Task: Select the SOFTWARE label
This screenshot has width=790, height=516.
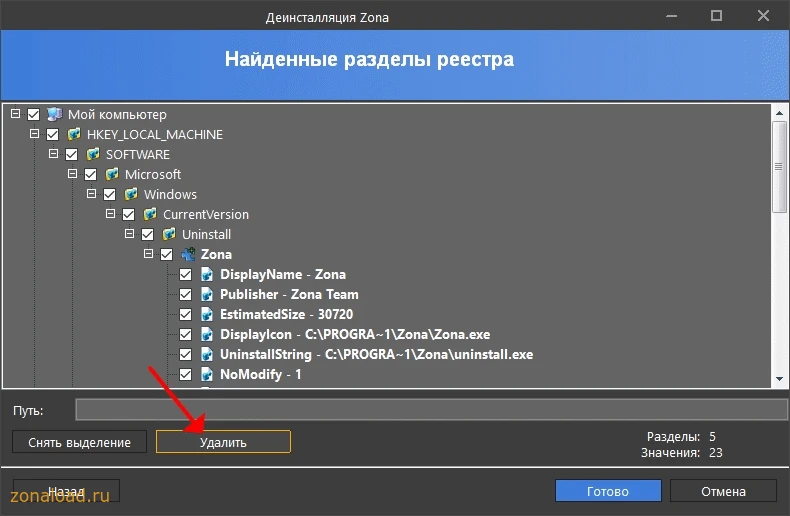Action: 138,155
